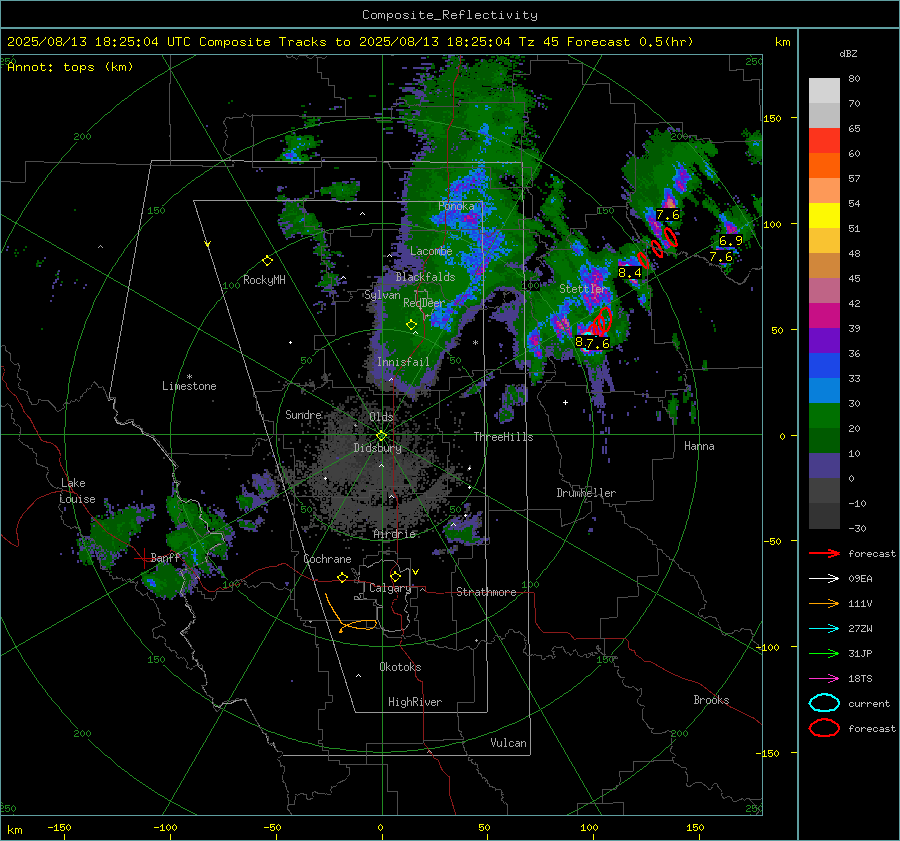
Task: Click the yellow diamond marker above Calgary
Action: [x=395, y=576]
